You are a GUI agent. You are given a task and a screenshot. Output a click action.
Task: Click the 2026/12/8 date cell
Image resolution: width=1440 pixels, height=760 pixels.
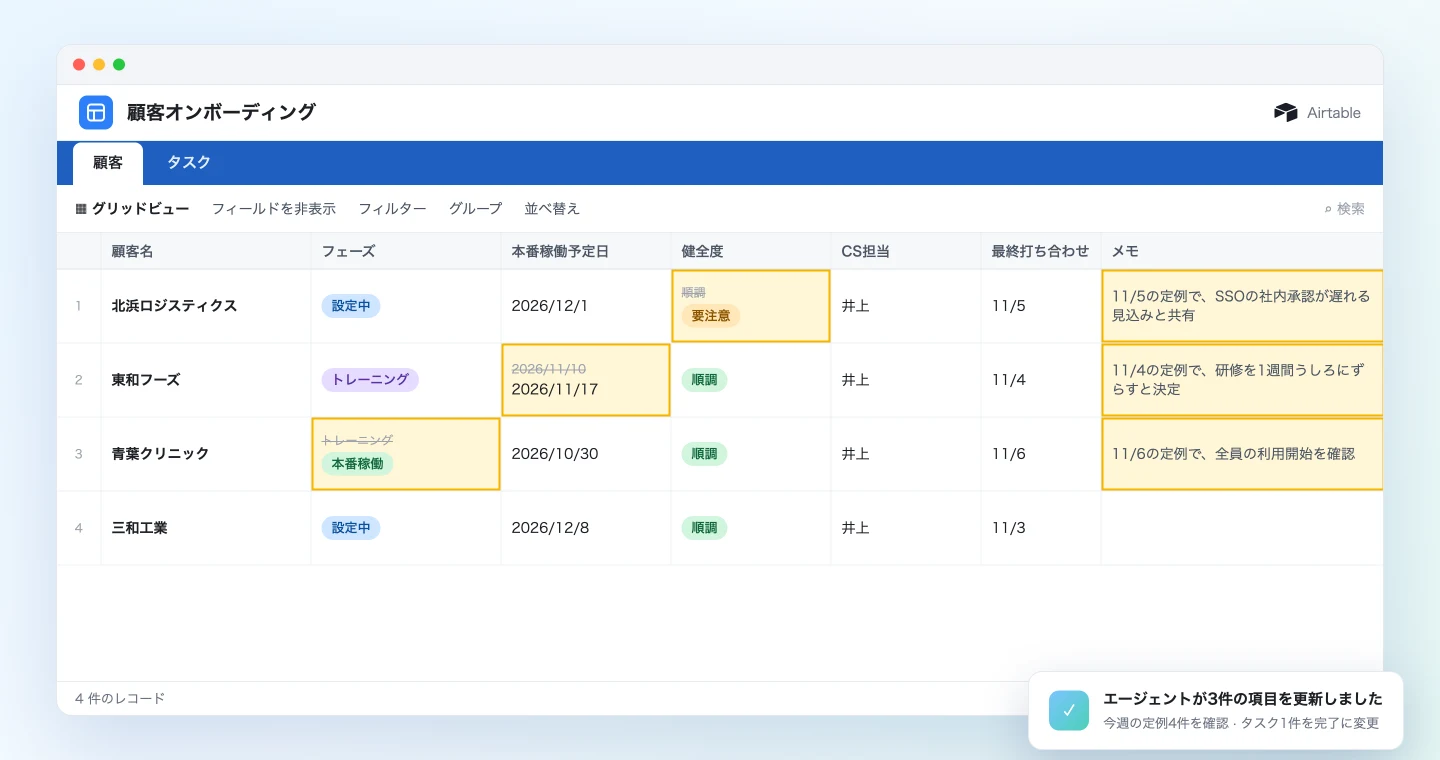coord(586,528)
